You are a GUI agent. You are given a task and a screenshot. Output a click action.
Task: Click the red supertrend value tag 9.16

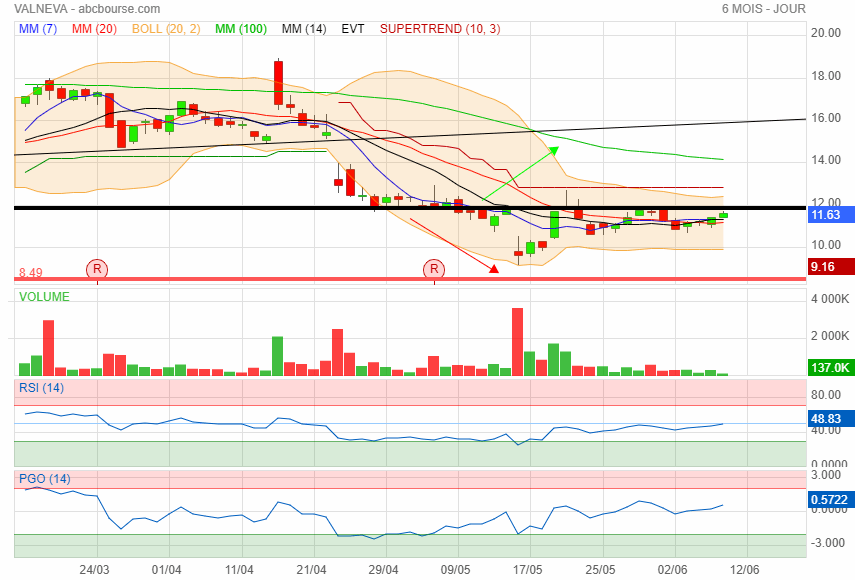coord(831,267)
